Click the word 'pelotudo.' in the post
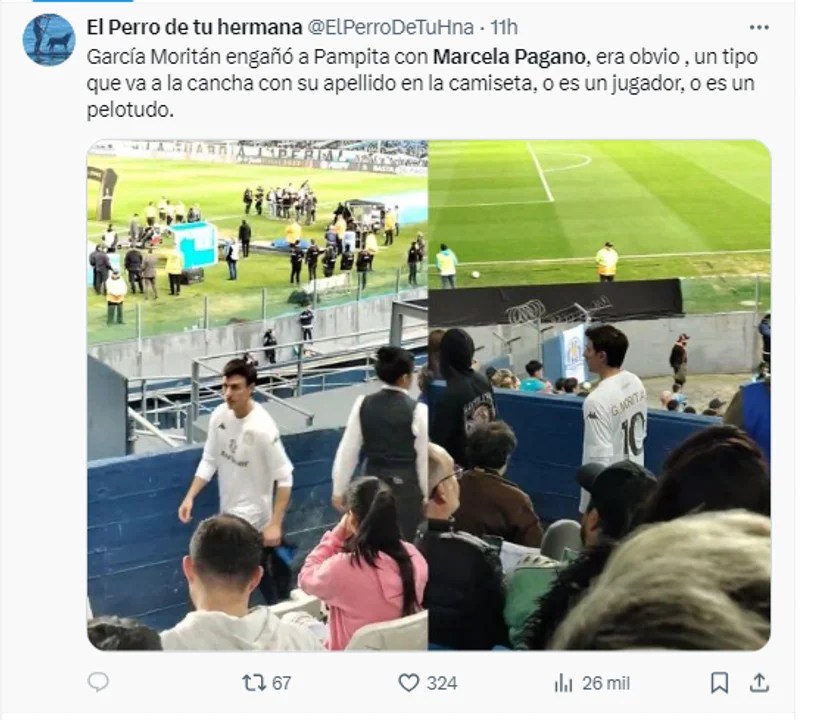833x720 pixels. (130, 110)
